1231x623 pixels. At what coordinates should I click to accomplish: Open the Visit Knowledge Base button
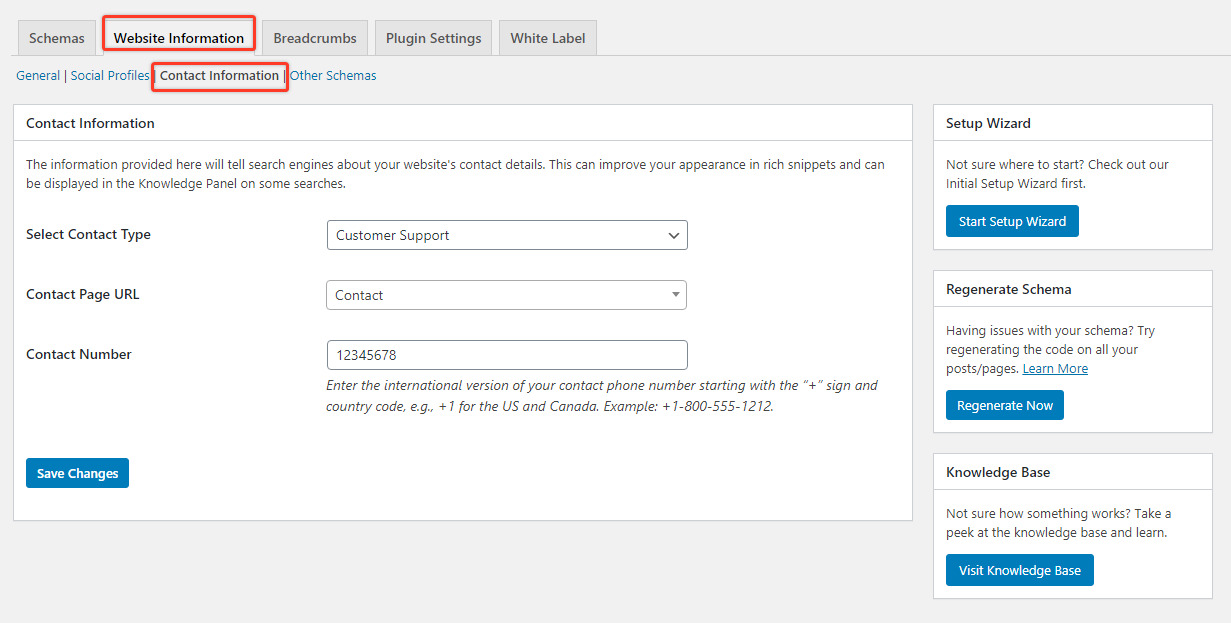tap(1019, 569)
